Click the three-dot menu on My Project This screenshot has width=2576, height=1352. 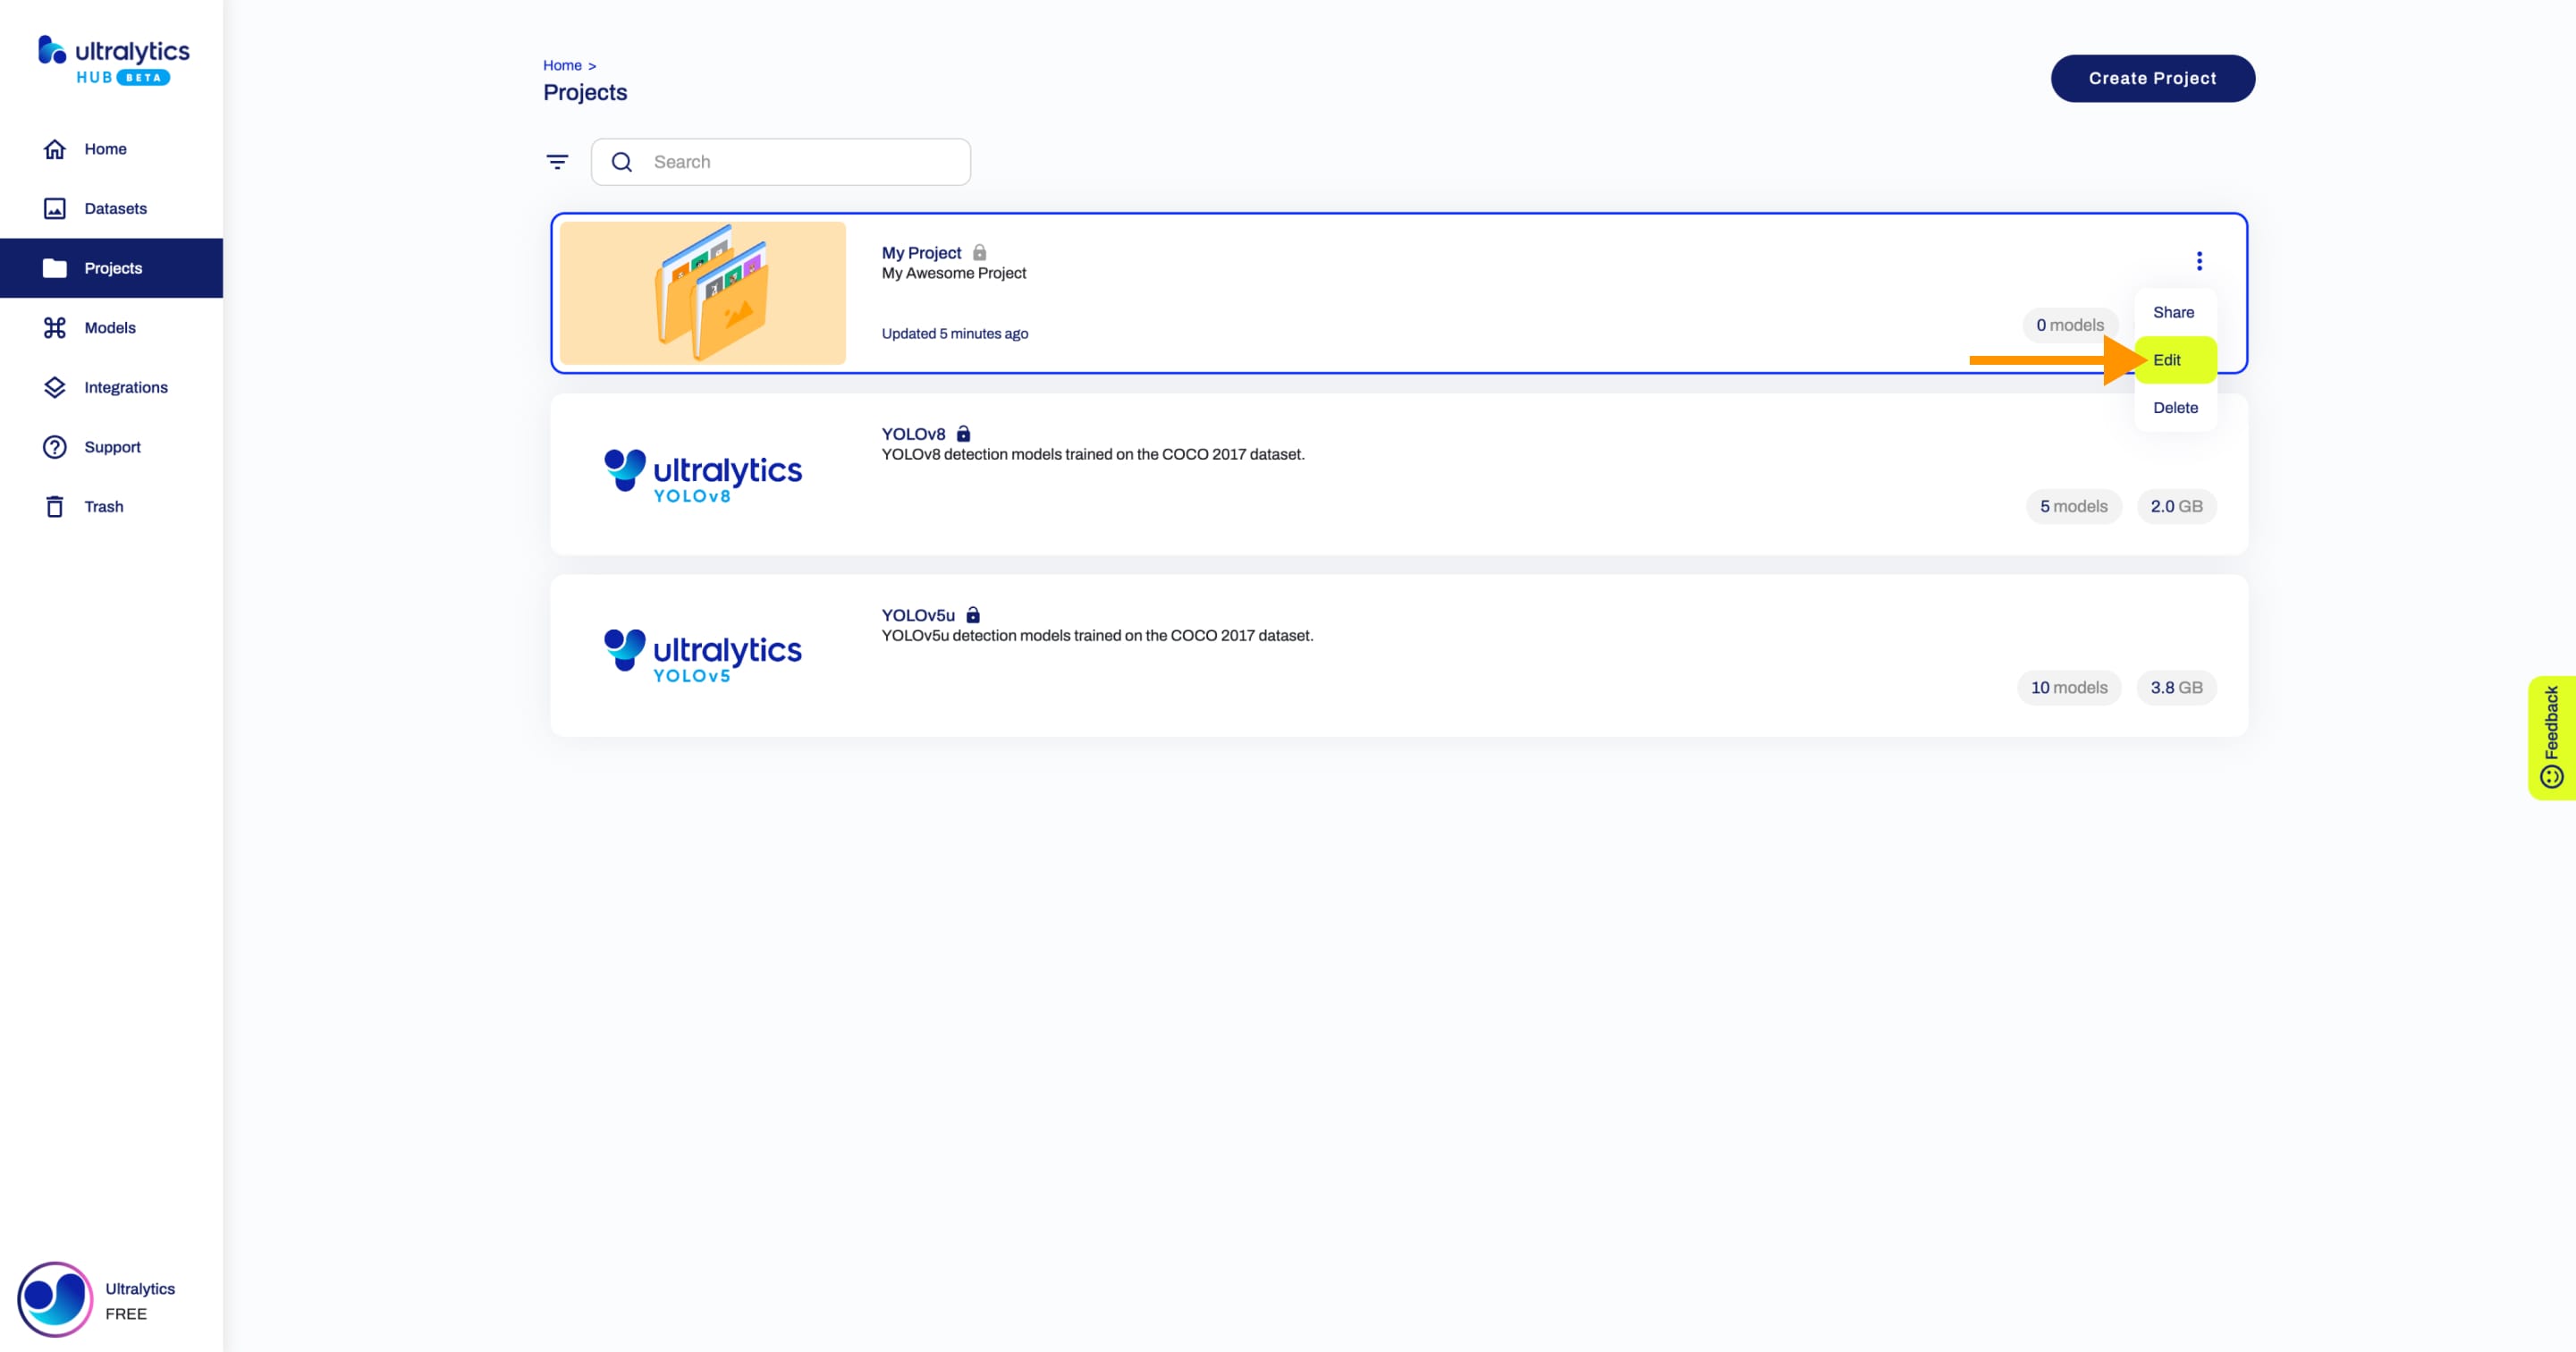coord(2200,260)
